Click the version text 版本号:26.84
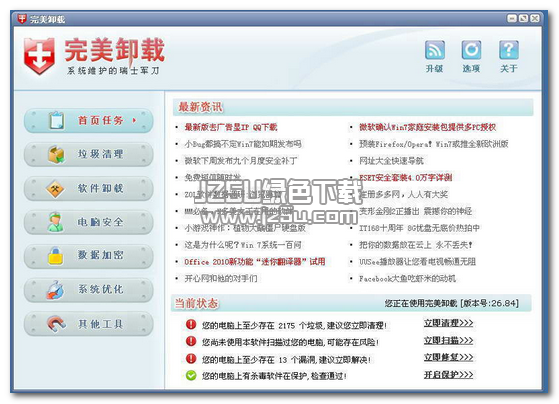The height and width of the screenshot is (404, 559). pyautogui.click(x=489, y=303)
